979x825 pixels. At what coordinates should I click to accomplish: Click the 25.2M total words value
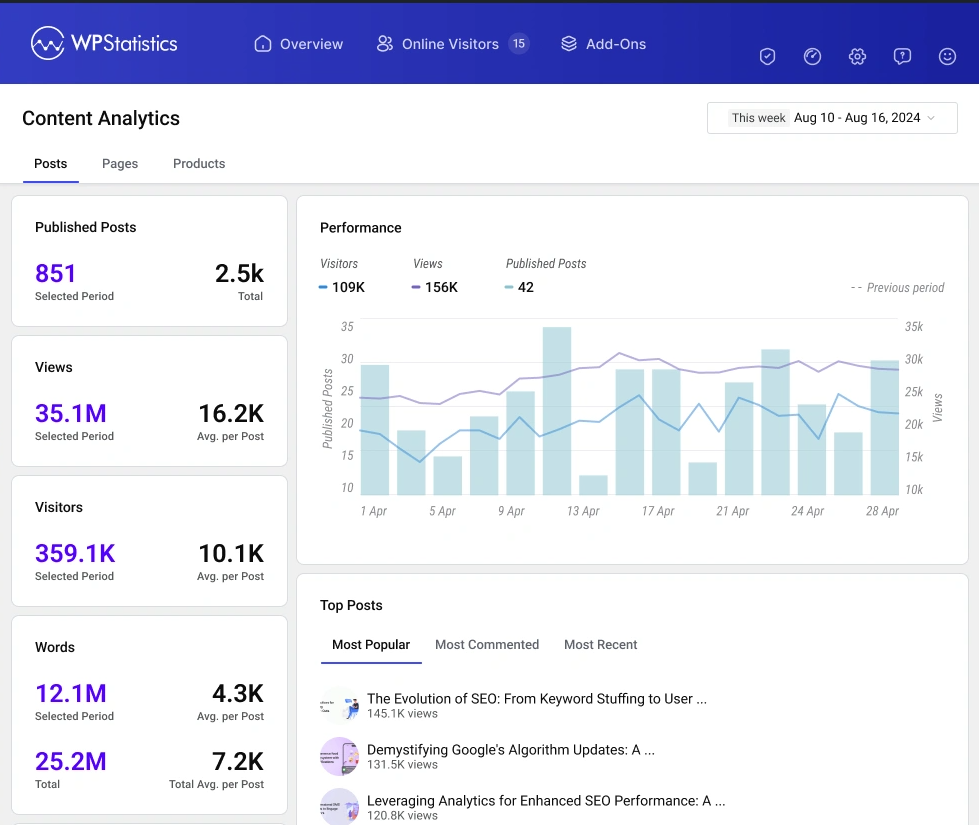[x=71, y=761]
